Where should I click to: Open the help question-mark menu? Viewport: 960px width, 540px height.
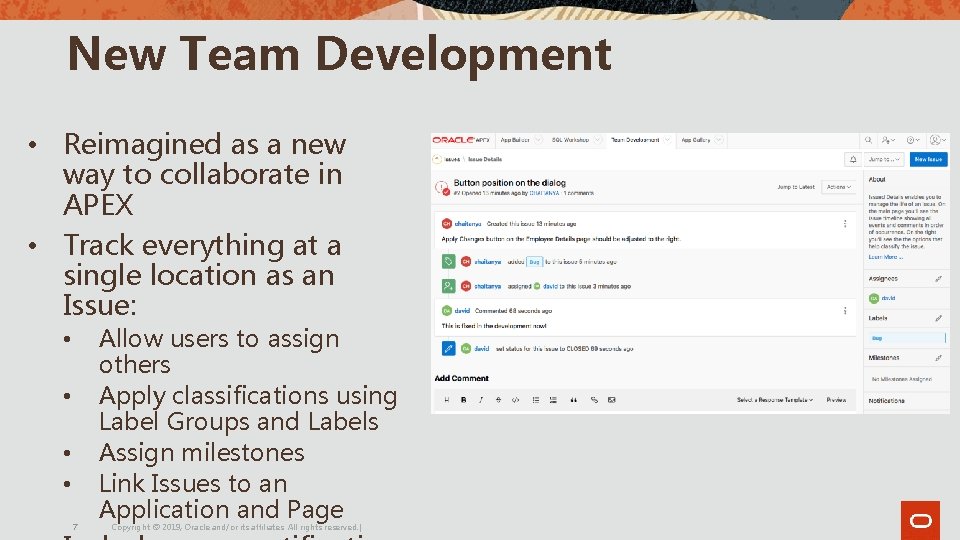click(913, 140)
